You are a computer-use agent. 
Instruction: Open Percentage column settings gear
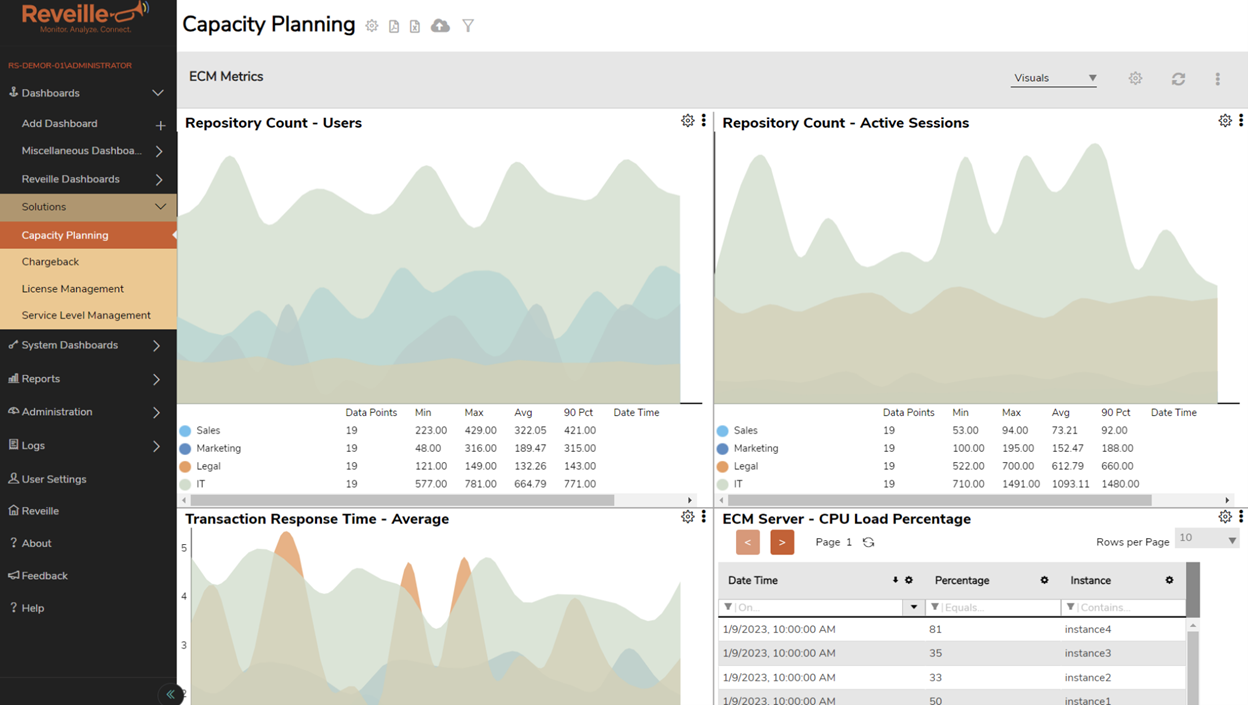click(x=1044, y=580)
